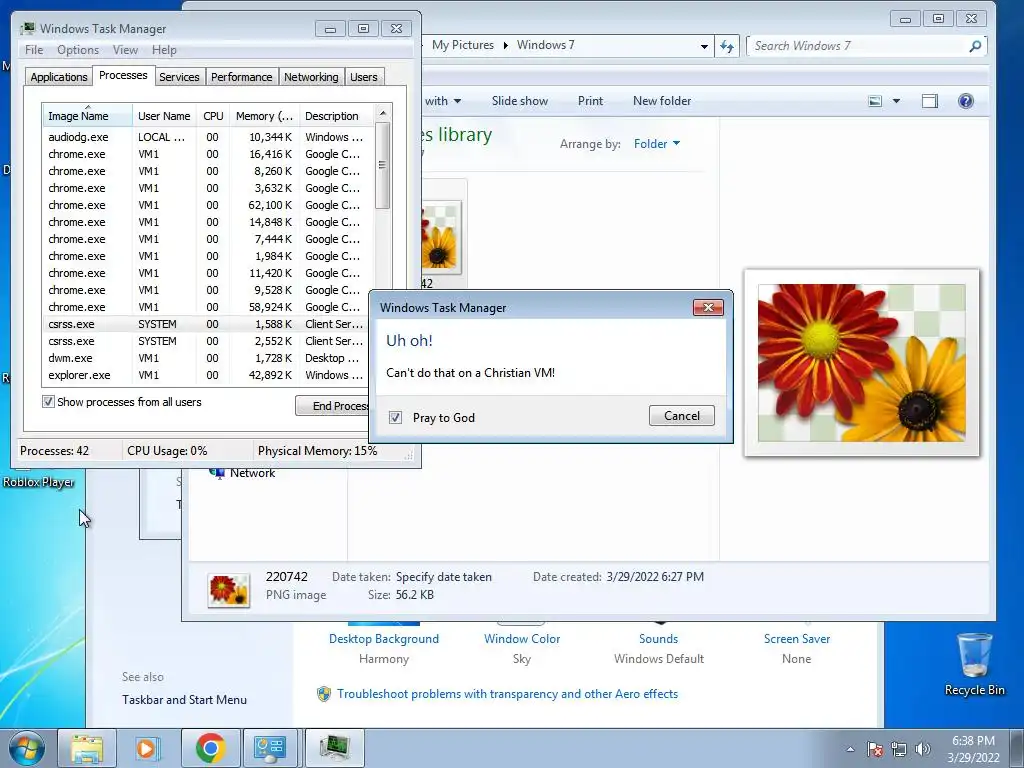1024x768 pixels.
Task: Open Google Chrome from taskbar
Action: click(210, 748)
